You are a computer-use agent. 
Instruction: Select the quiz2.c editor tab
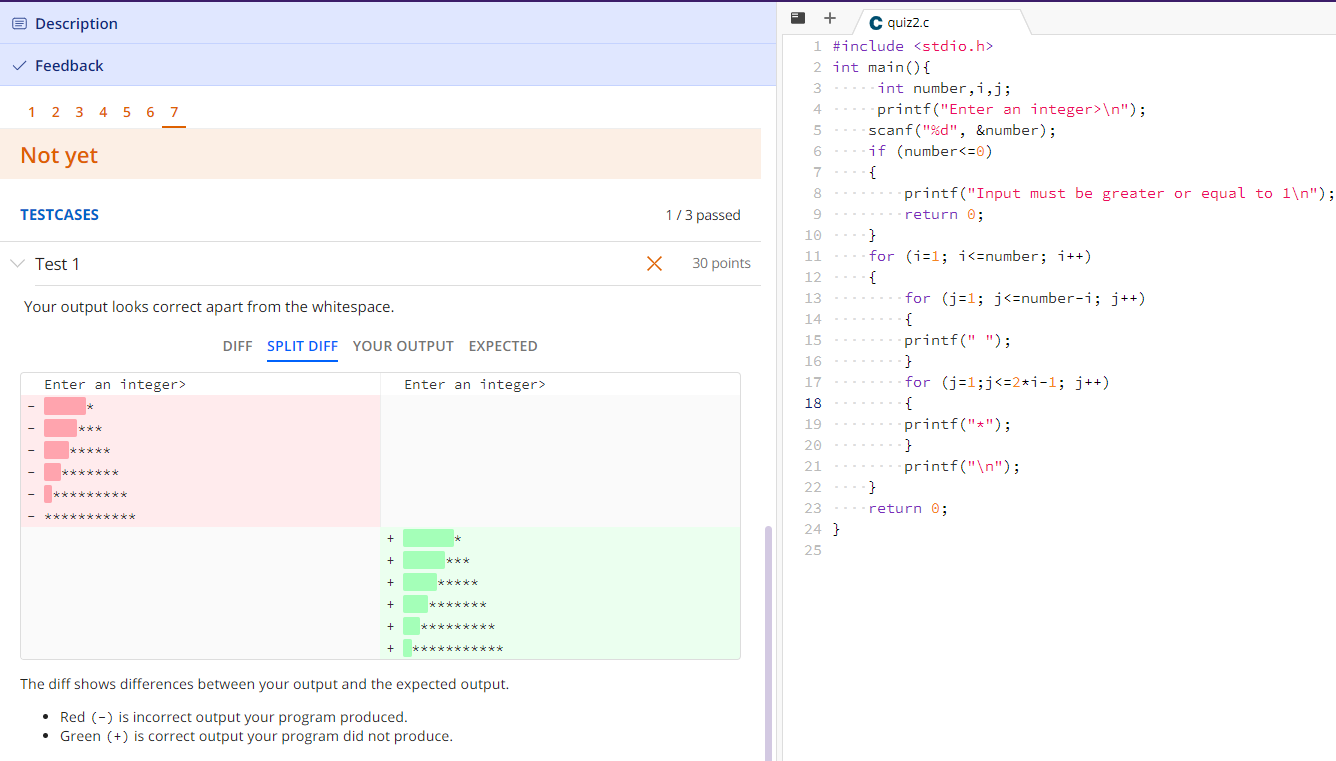click(920, 21)
